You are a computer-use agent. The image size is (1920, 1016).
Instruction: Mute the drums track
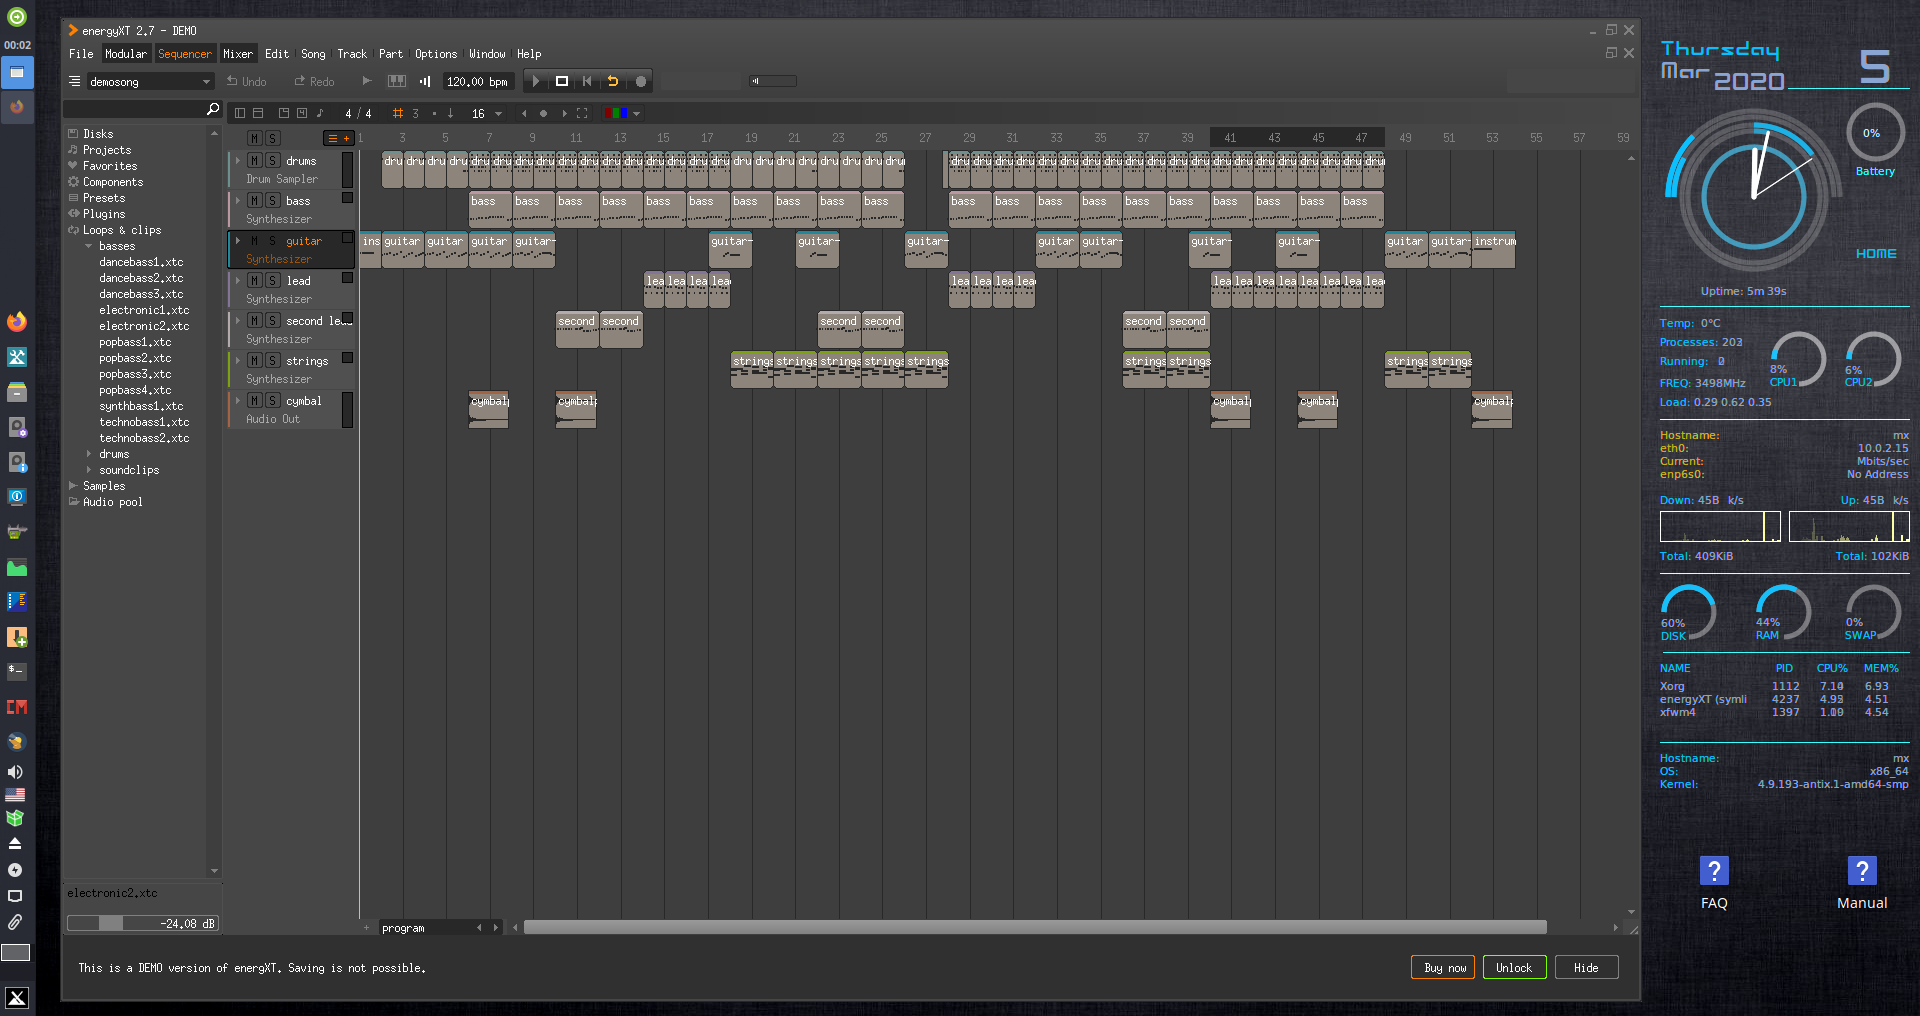pos(255,161)
